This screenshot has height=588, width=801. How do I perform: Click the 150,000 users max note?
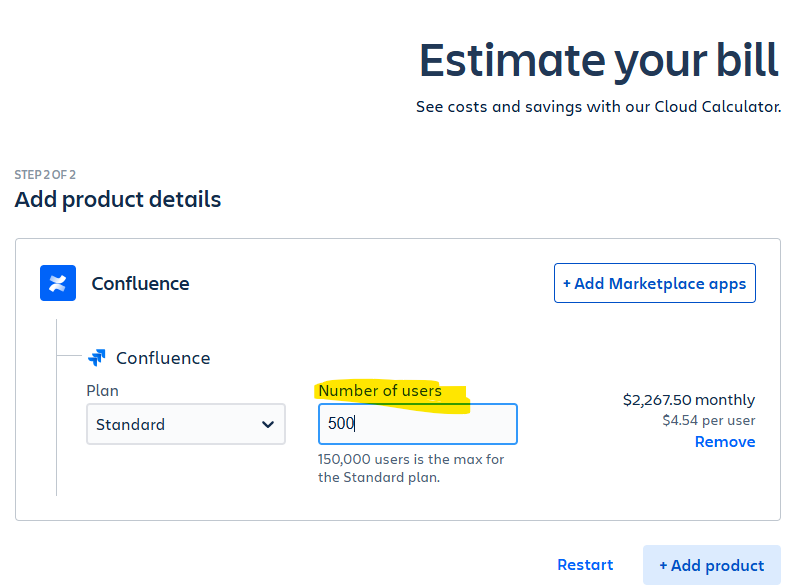click(411, 468)
